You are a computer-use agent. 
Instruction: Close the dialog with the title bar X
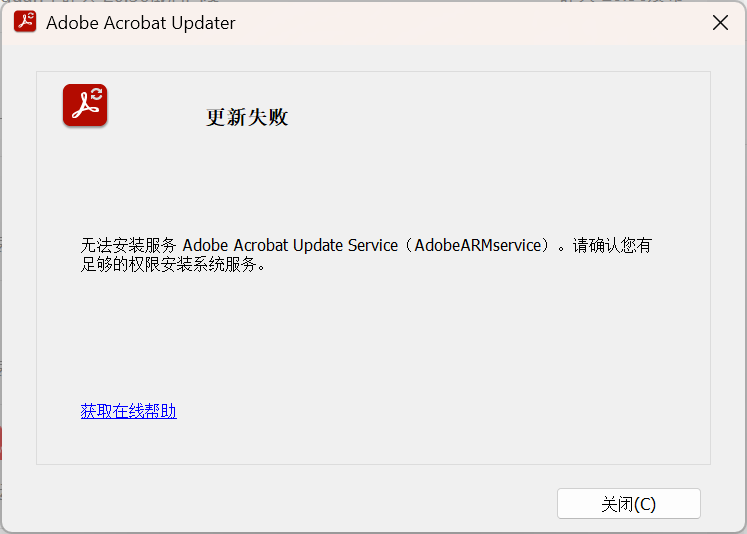720,22
